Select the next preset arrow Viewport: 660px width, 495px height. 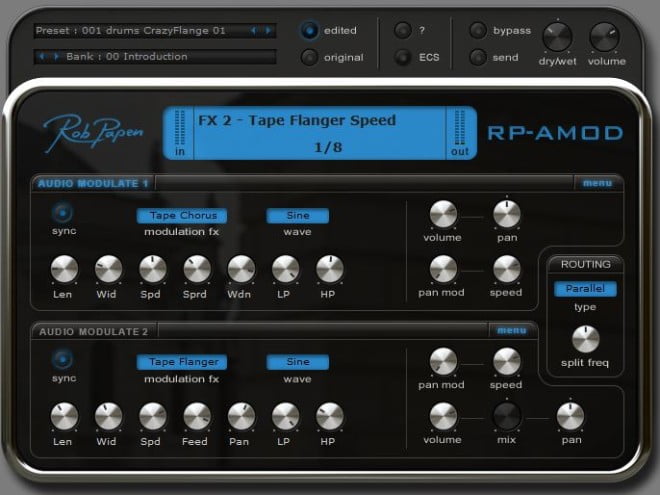(x=268, y=31)
